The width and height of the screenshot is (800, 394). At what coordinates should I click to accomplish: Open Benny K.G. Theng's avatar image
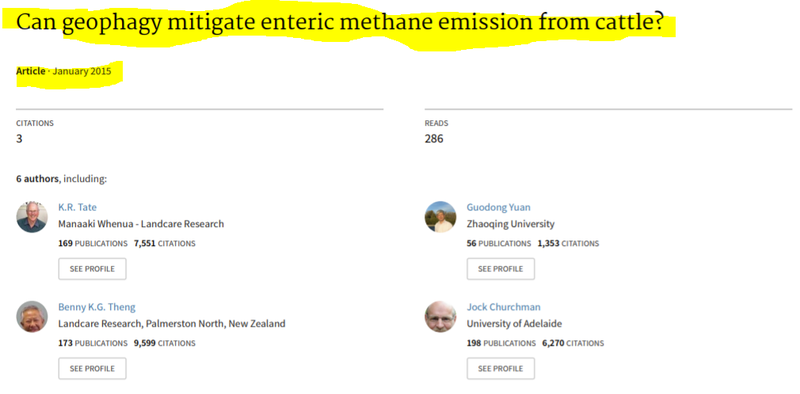point(32,316)
